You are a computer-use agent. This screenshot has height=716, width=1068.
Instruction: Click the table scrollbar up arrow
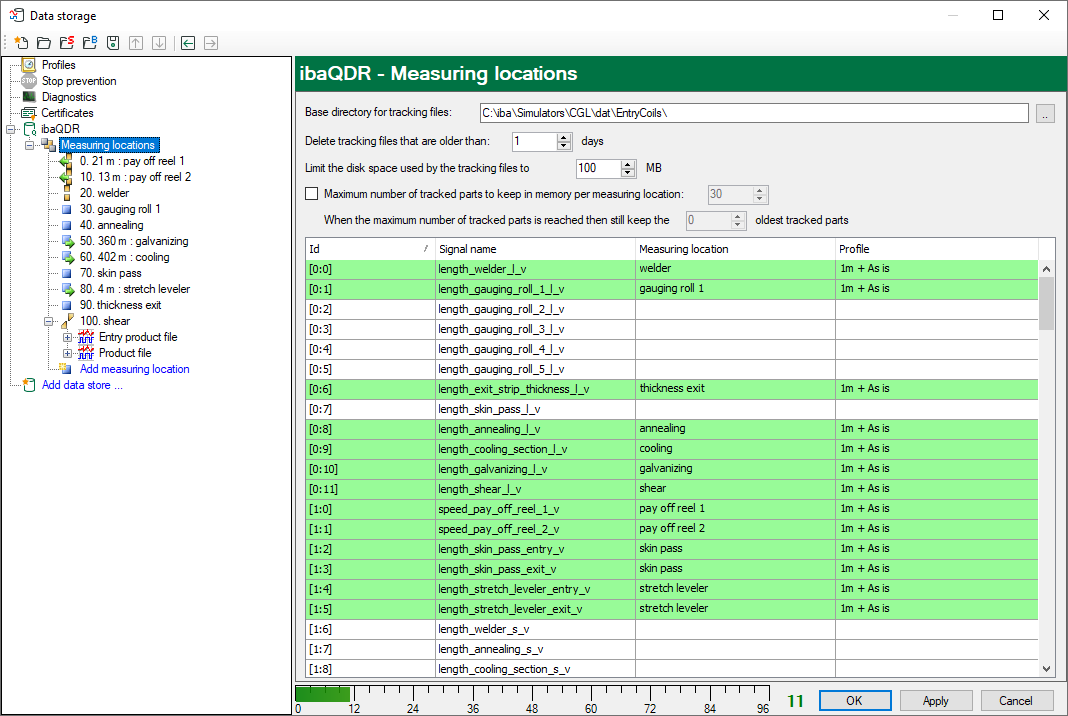(1046, 268)
